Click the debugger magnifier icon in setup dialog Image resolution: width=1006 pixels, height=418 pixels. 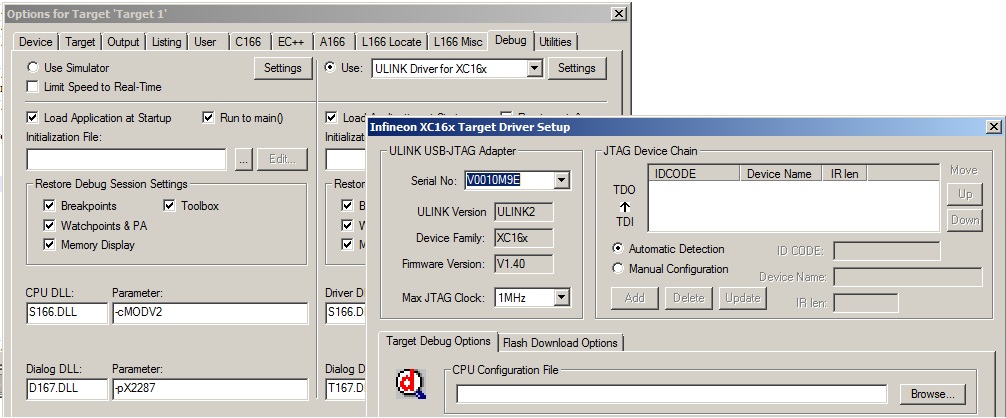411,385
